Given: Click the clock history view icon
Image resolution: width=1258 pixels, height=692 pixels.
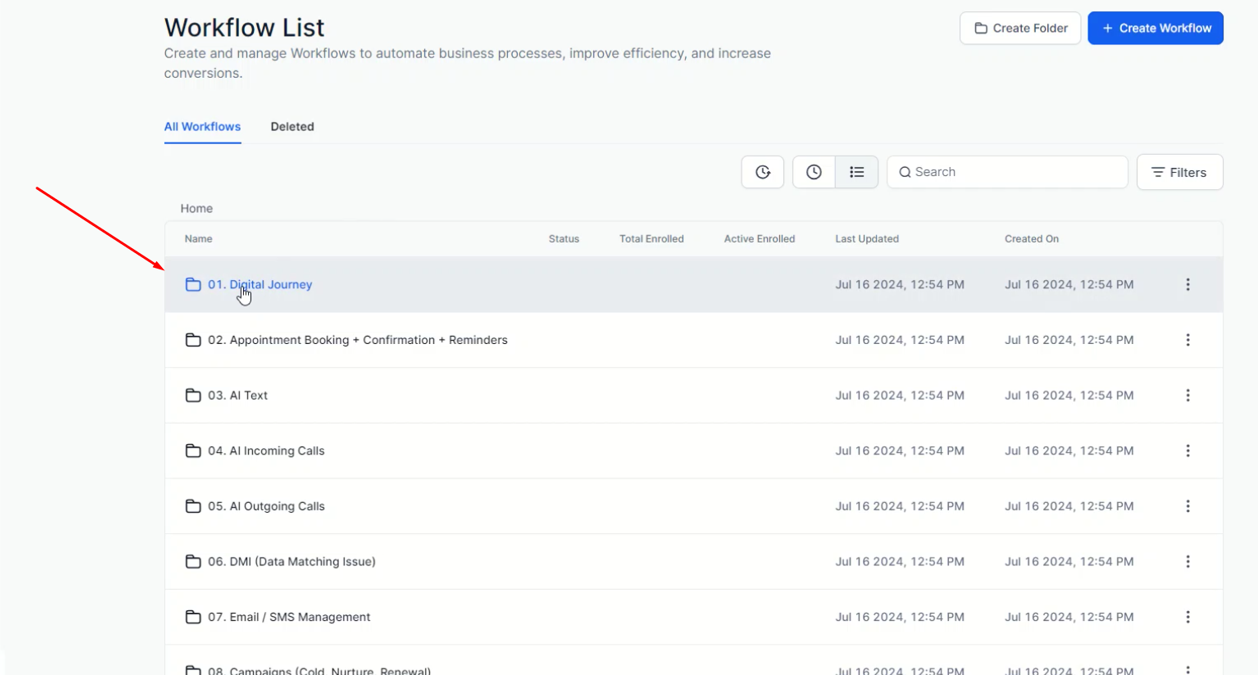Looking at the screenshot, I should [x=814, y=172].
